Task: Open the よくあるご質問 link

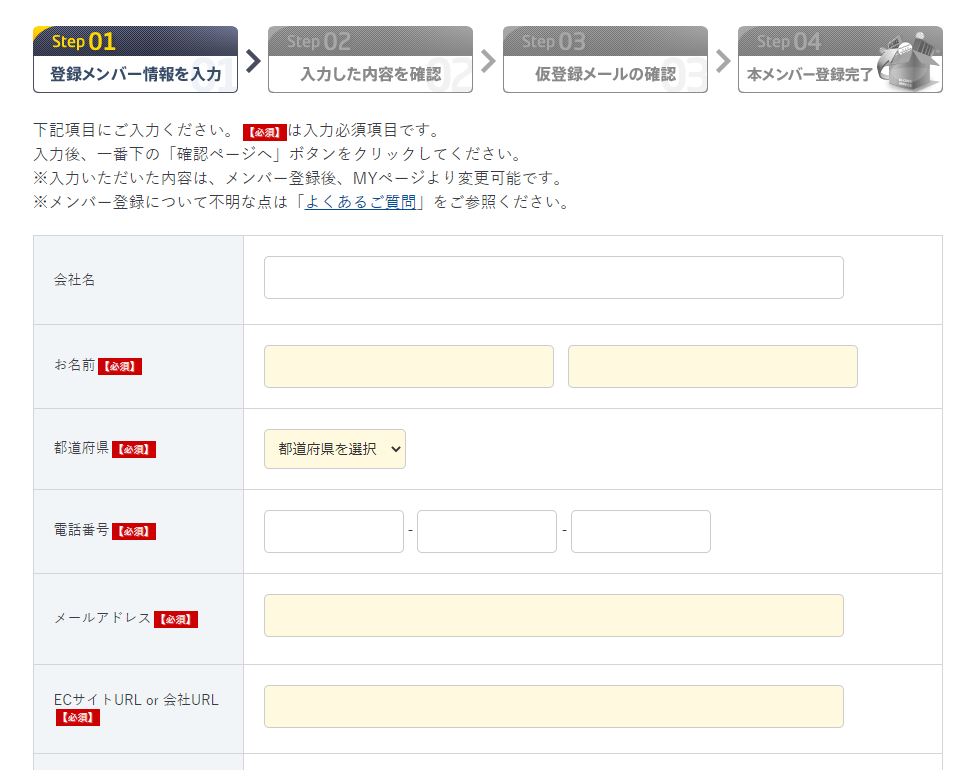Action: click(361, 202)
